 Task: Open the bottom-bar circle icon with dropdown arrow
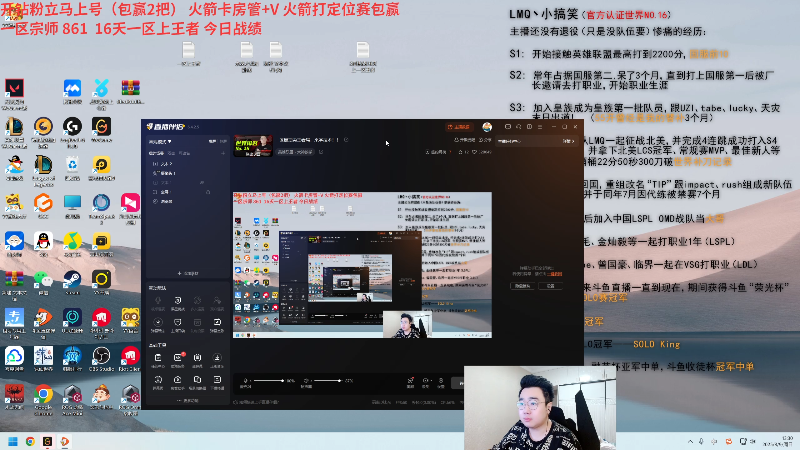(x=426, y=381)
